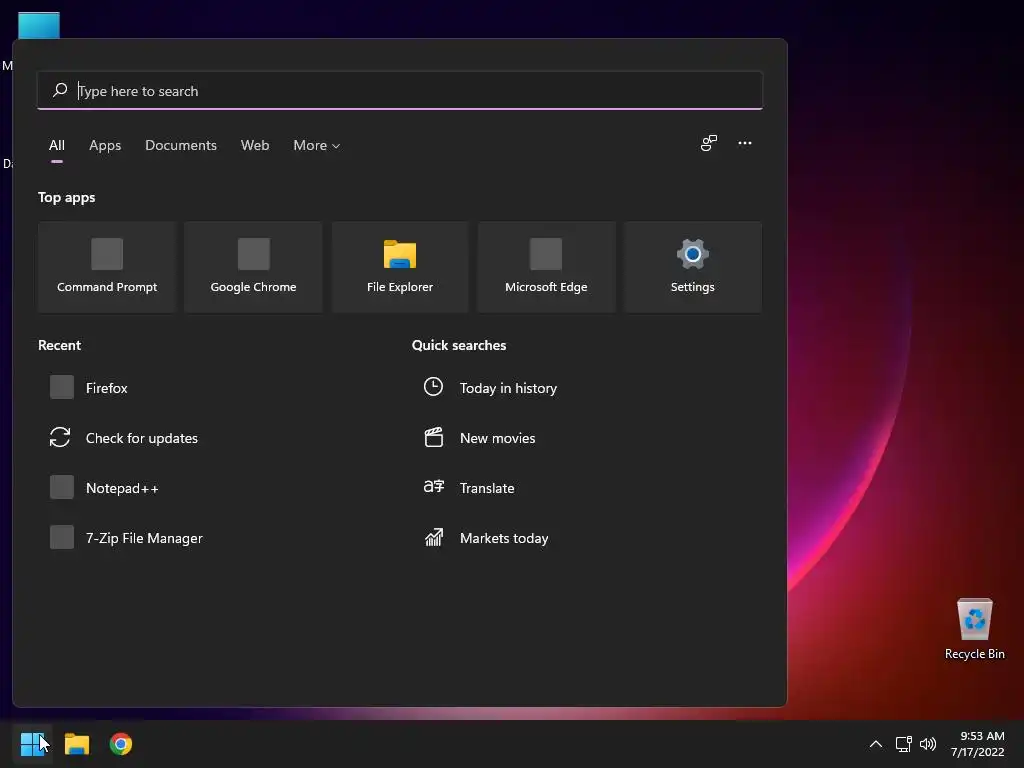Image resolution: width=1024 pixels, height=768 pixels.
Task: Open the search account options icon
Action: pos(709,143)
